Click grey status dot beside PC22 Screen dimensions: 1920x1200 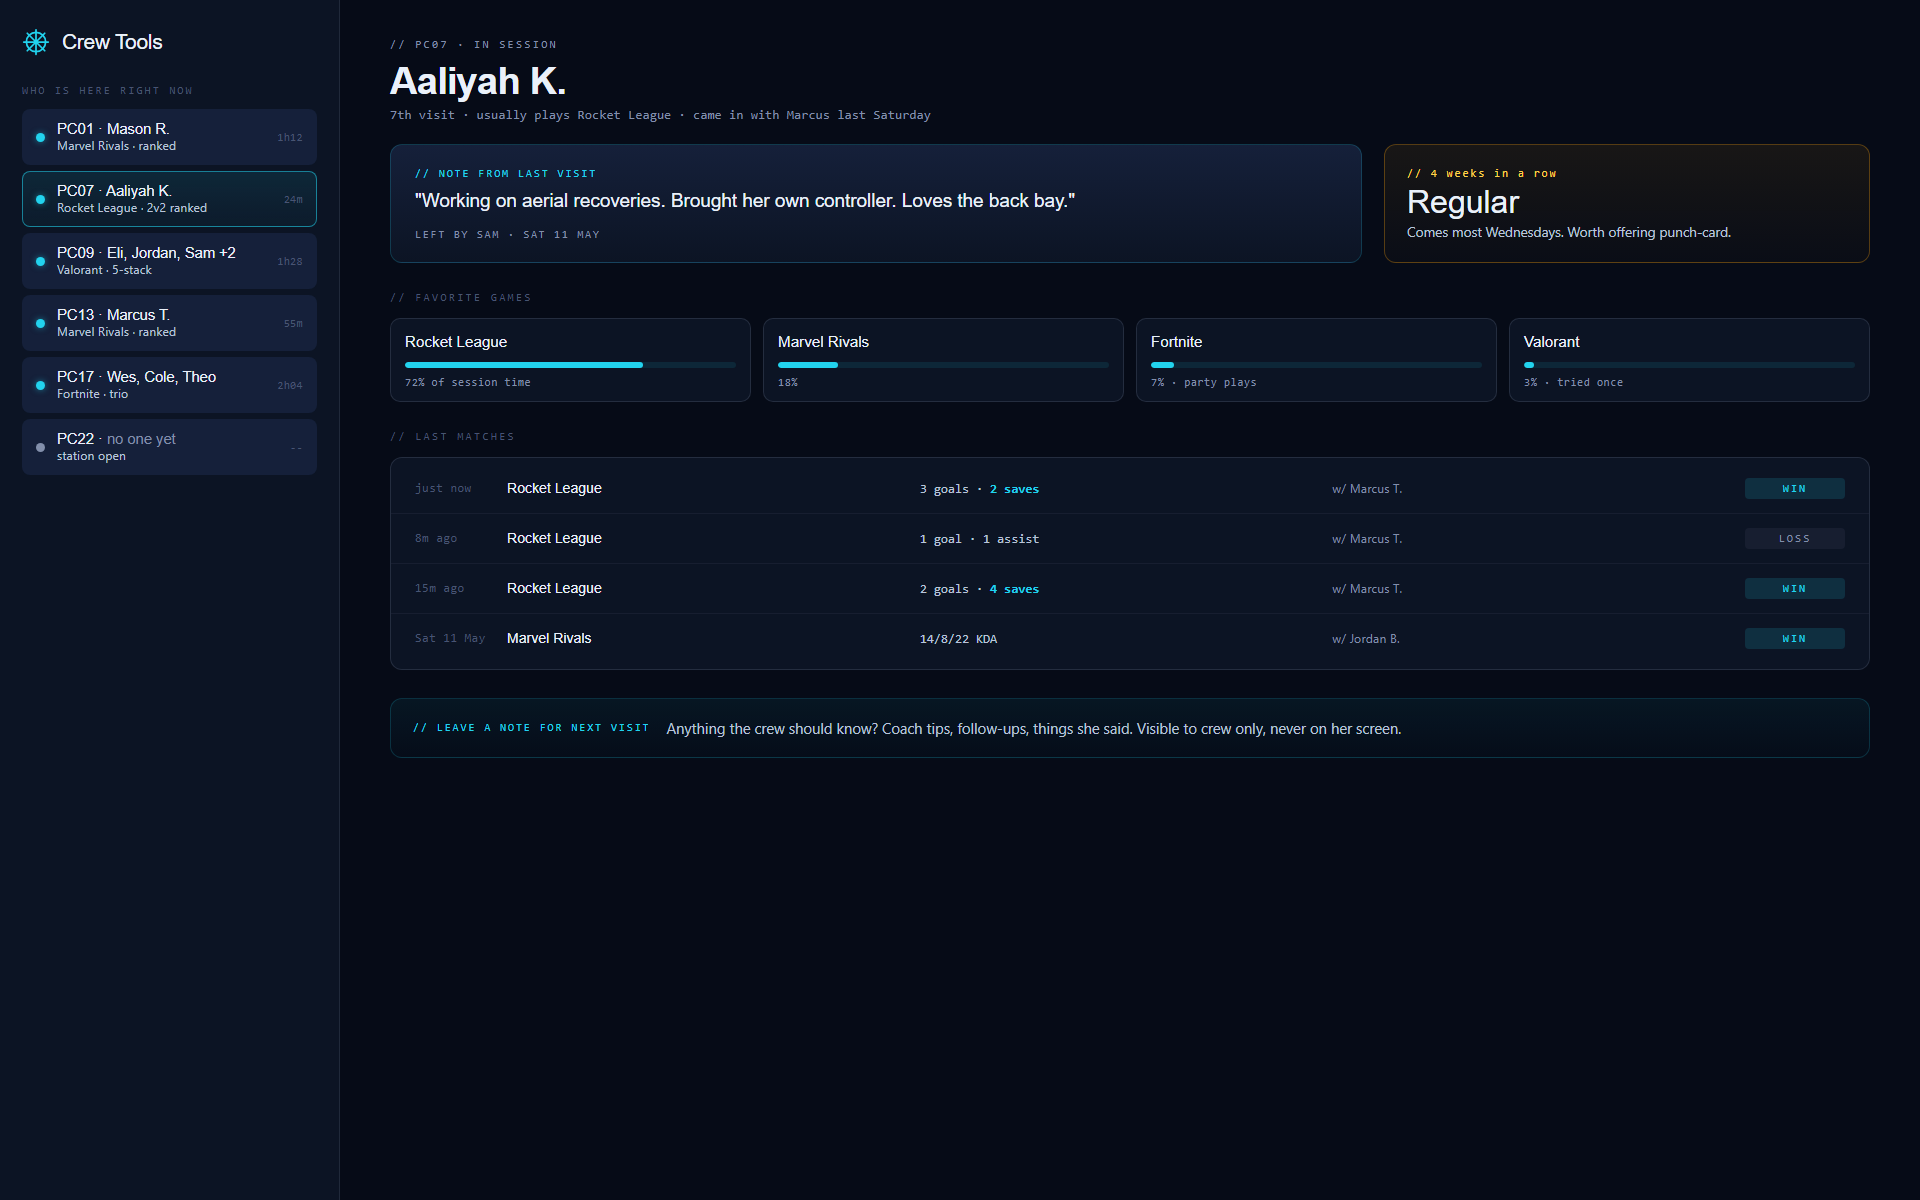tap(40, 447)
